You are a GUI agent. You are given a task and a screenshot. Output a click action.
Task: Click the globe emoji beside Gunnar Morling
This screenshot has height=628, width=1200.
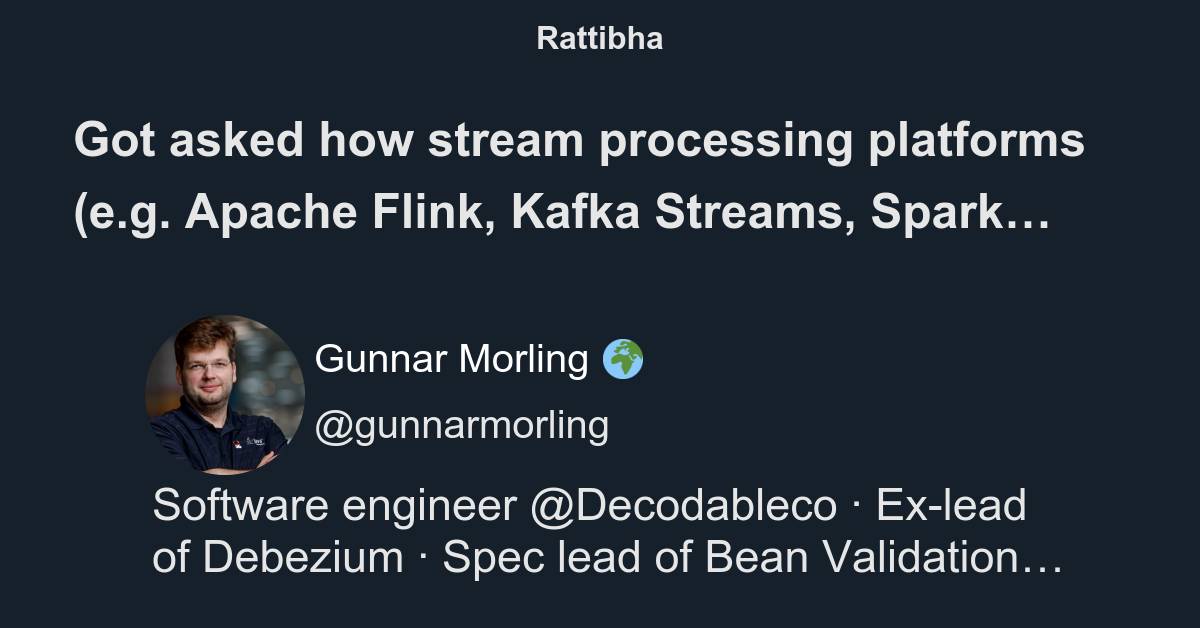point(622,359)
